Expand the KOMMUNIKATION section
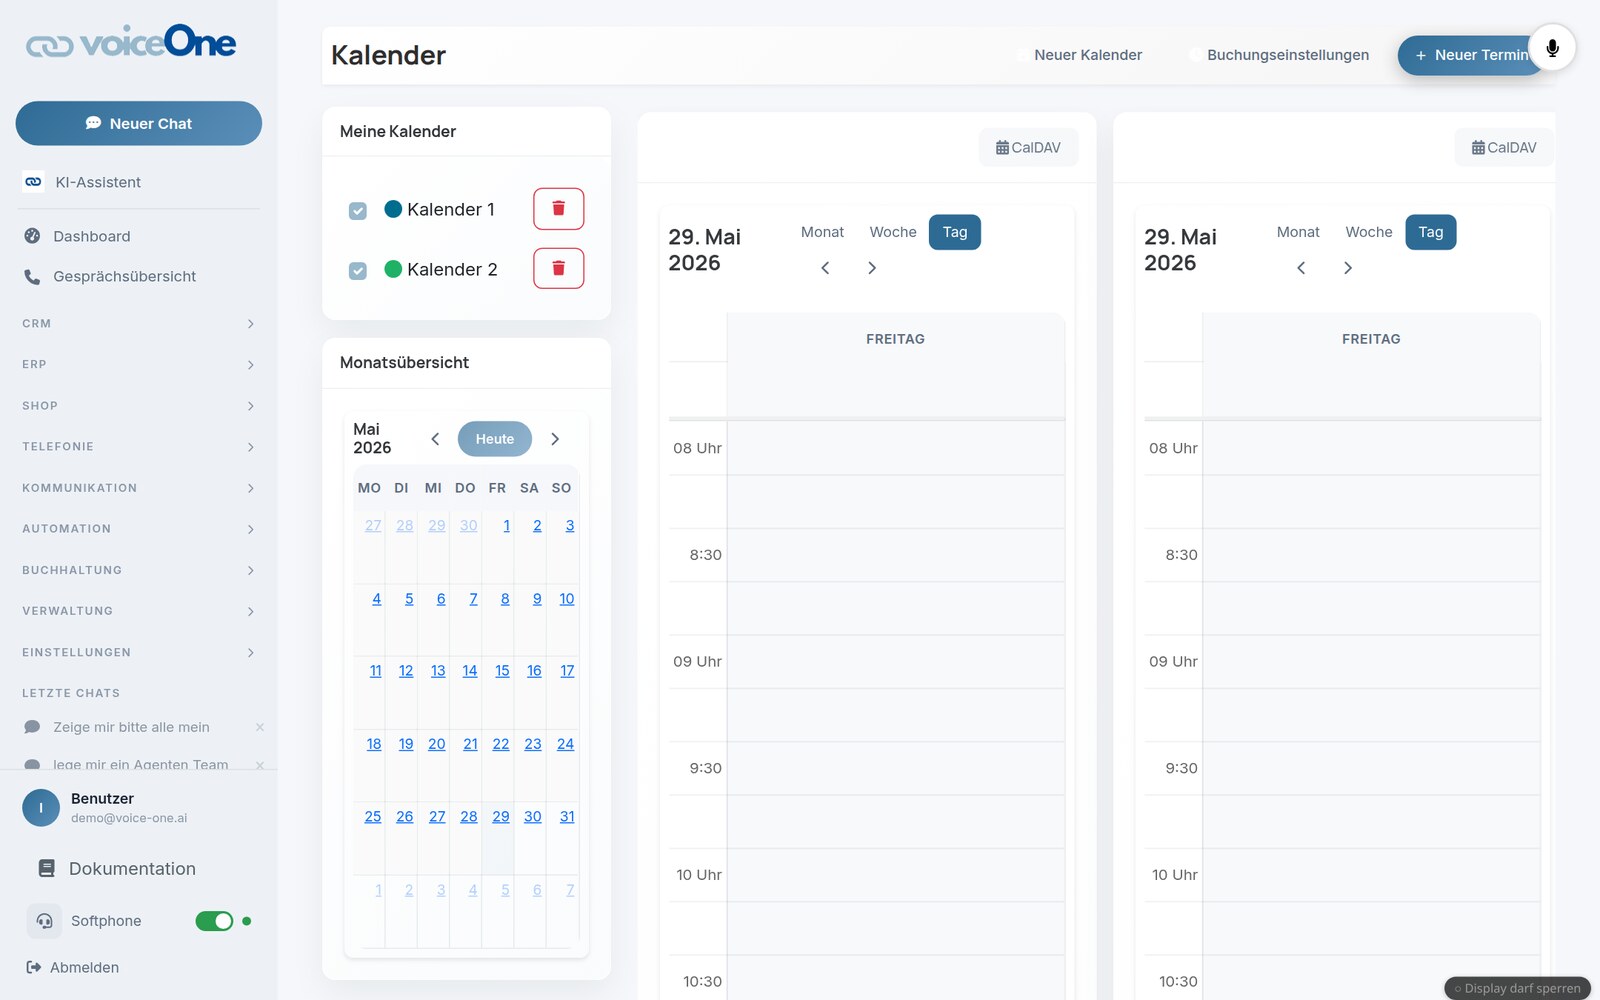 [138, 488]
